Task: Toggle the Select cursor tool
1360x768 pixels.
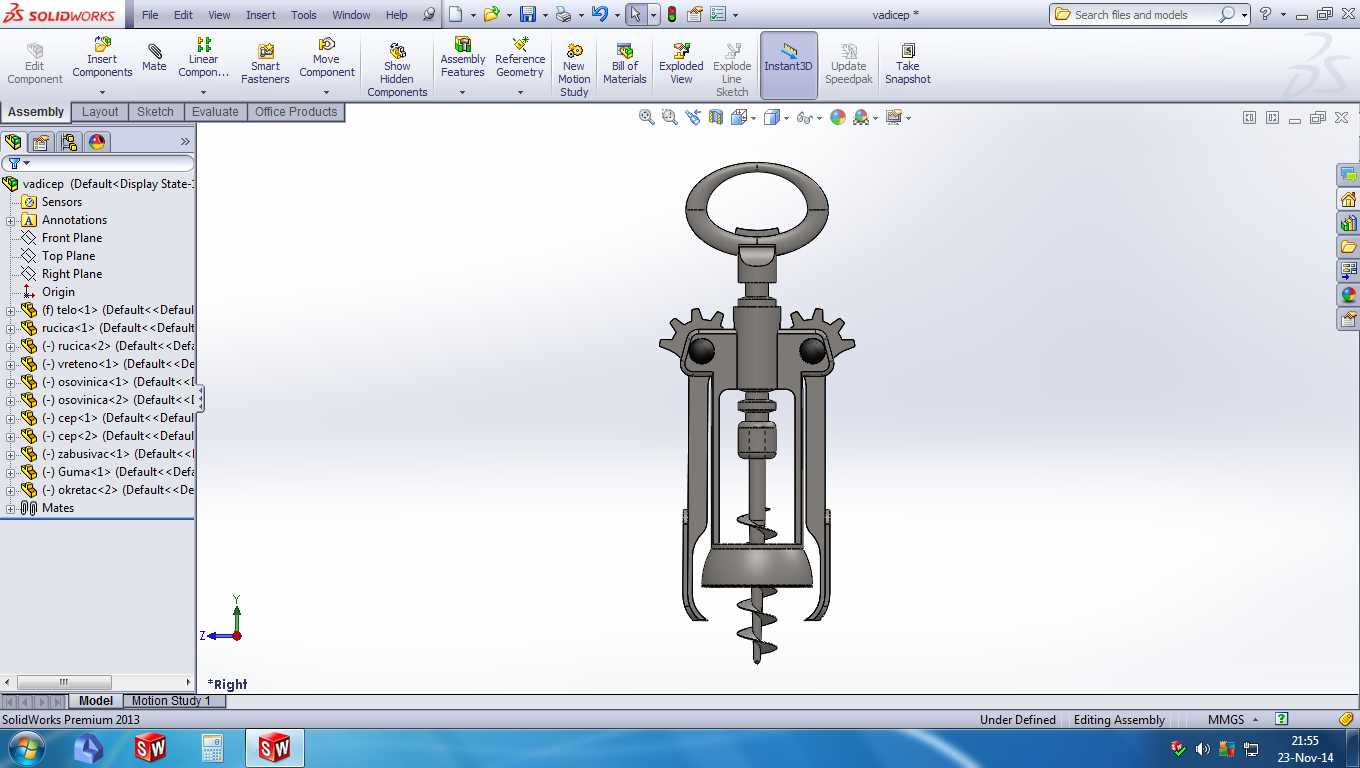Action: (x=636, y=14)
